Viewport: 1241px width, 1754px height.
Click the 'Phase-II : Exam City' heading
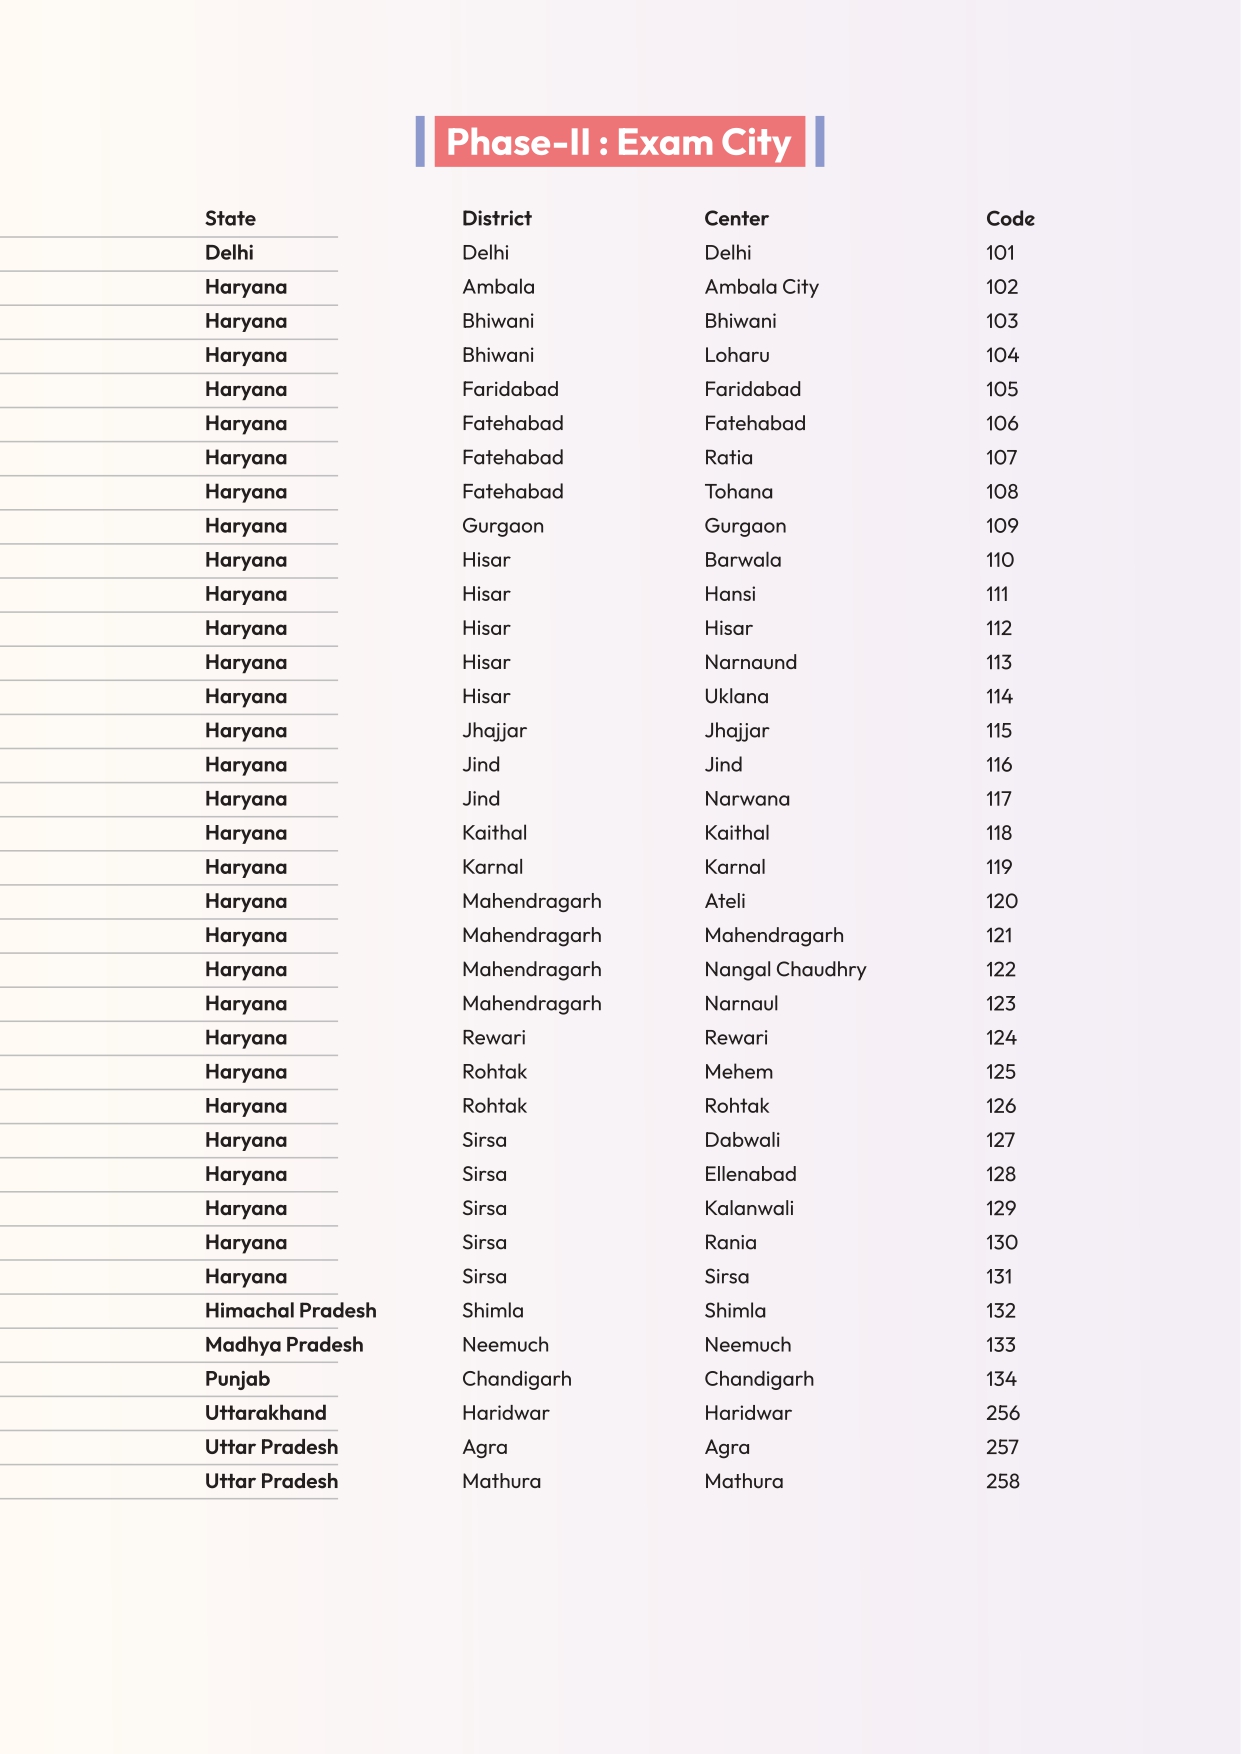(619, 142)
